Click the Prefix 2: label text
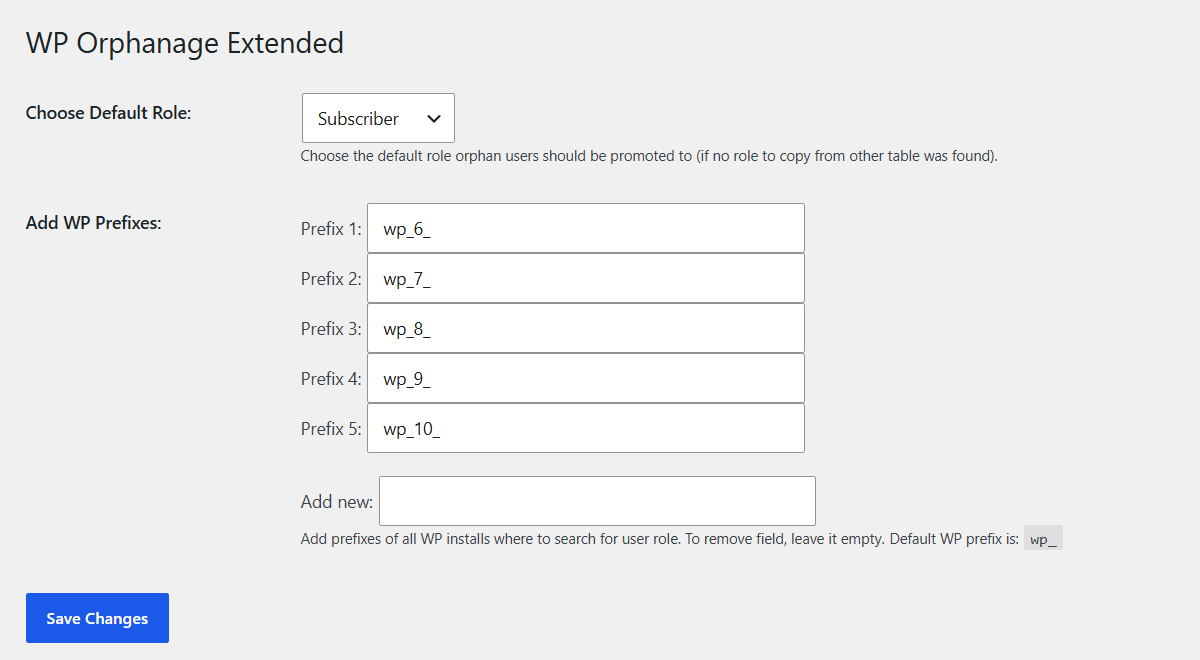Image resolution: width=1200 pixels, height=660 pixels. click(331, 279)
